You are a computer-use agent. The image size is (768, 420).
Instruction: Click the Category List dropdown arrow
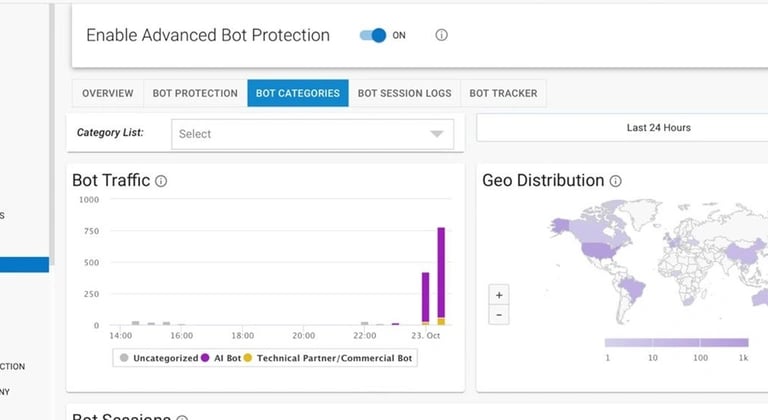coord(436,134)
